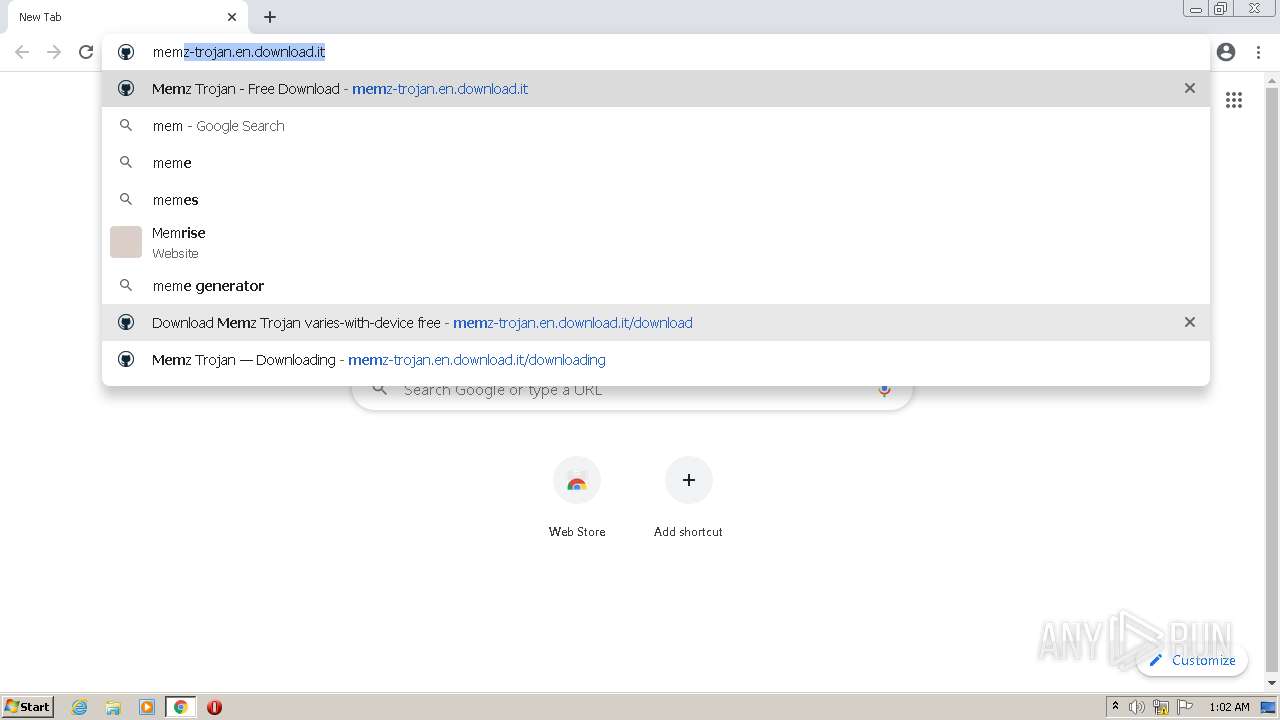Click the network tray icon
This screenshot has width=1280, height=720.
1161,707
